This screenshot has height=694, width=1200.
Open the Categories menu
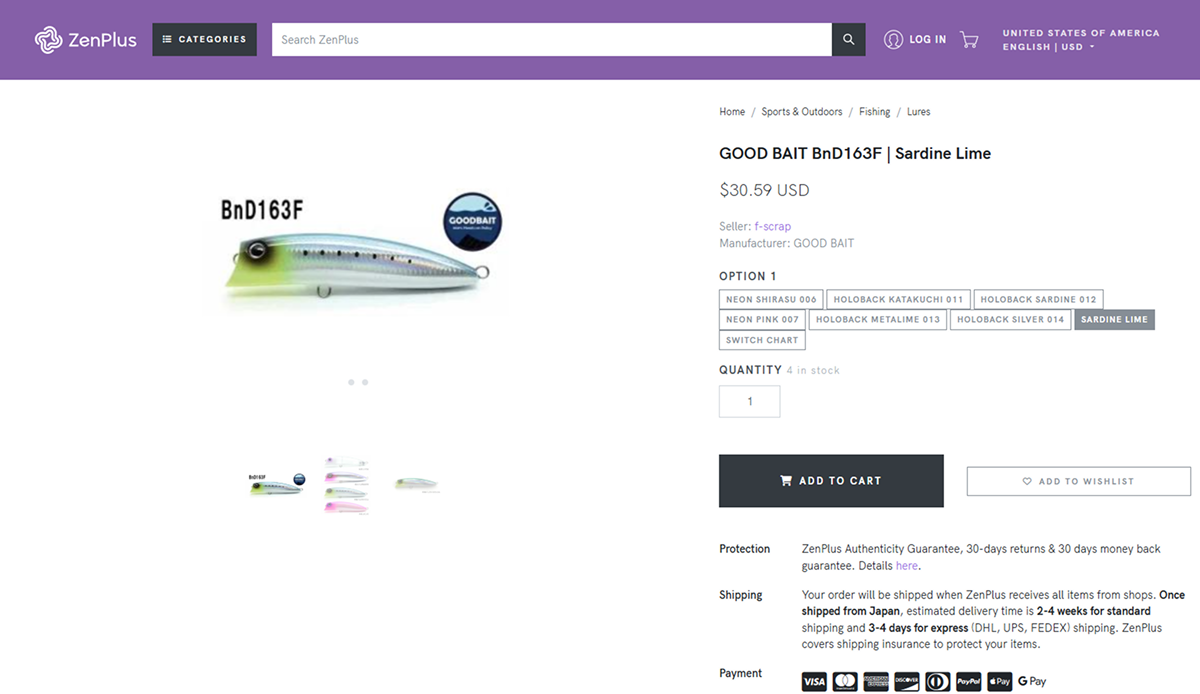204,40
